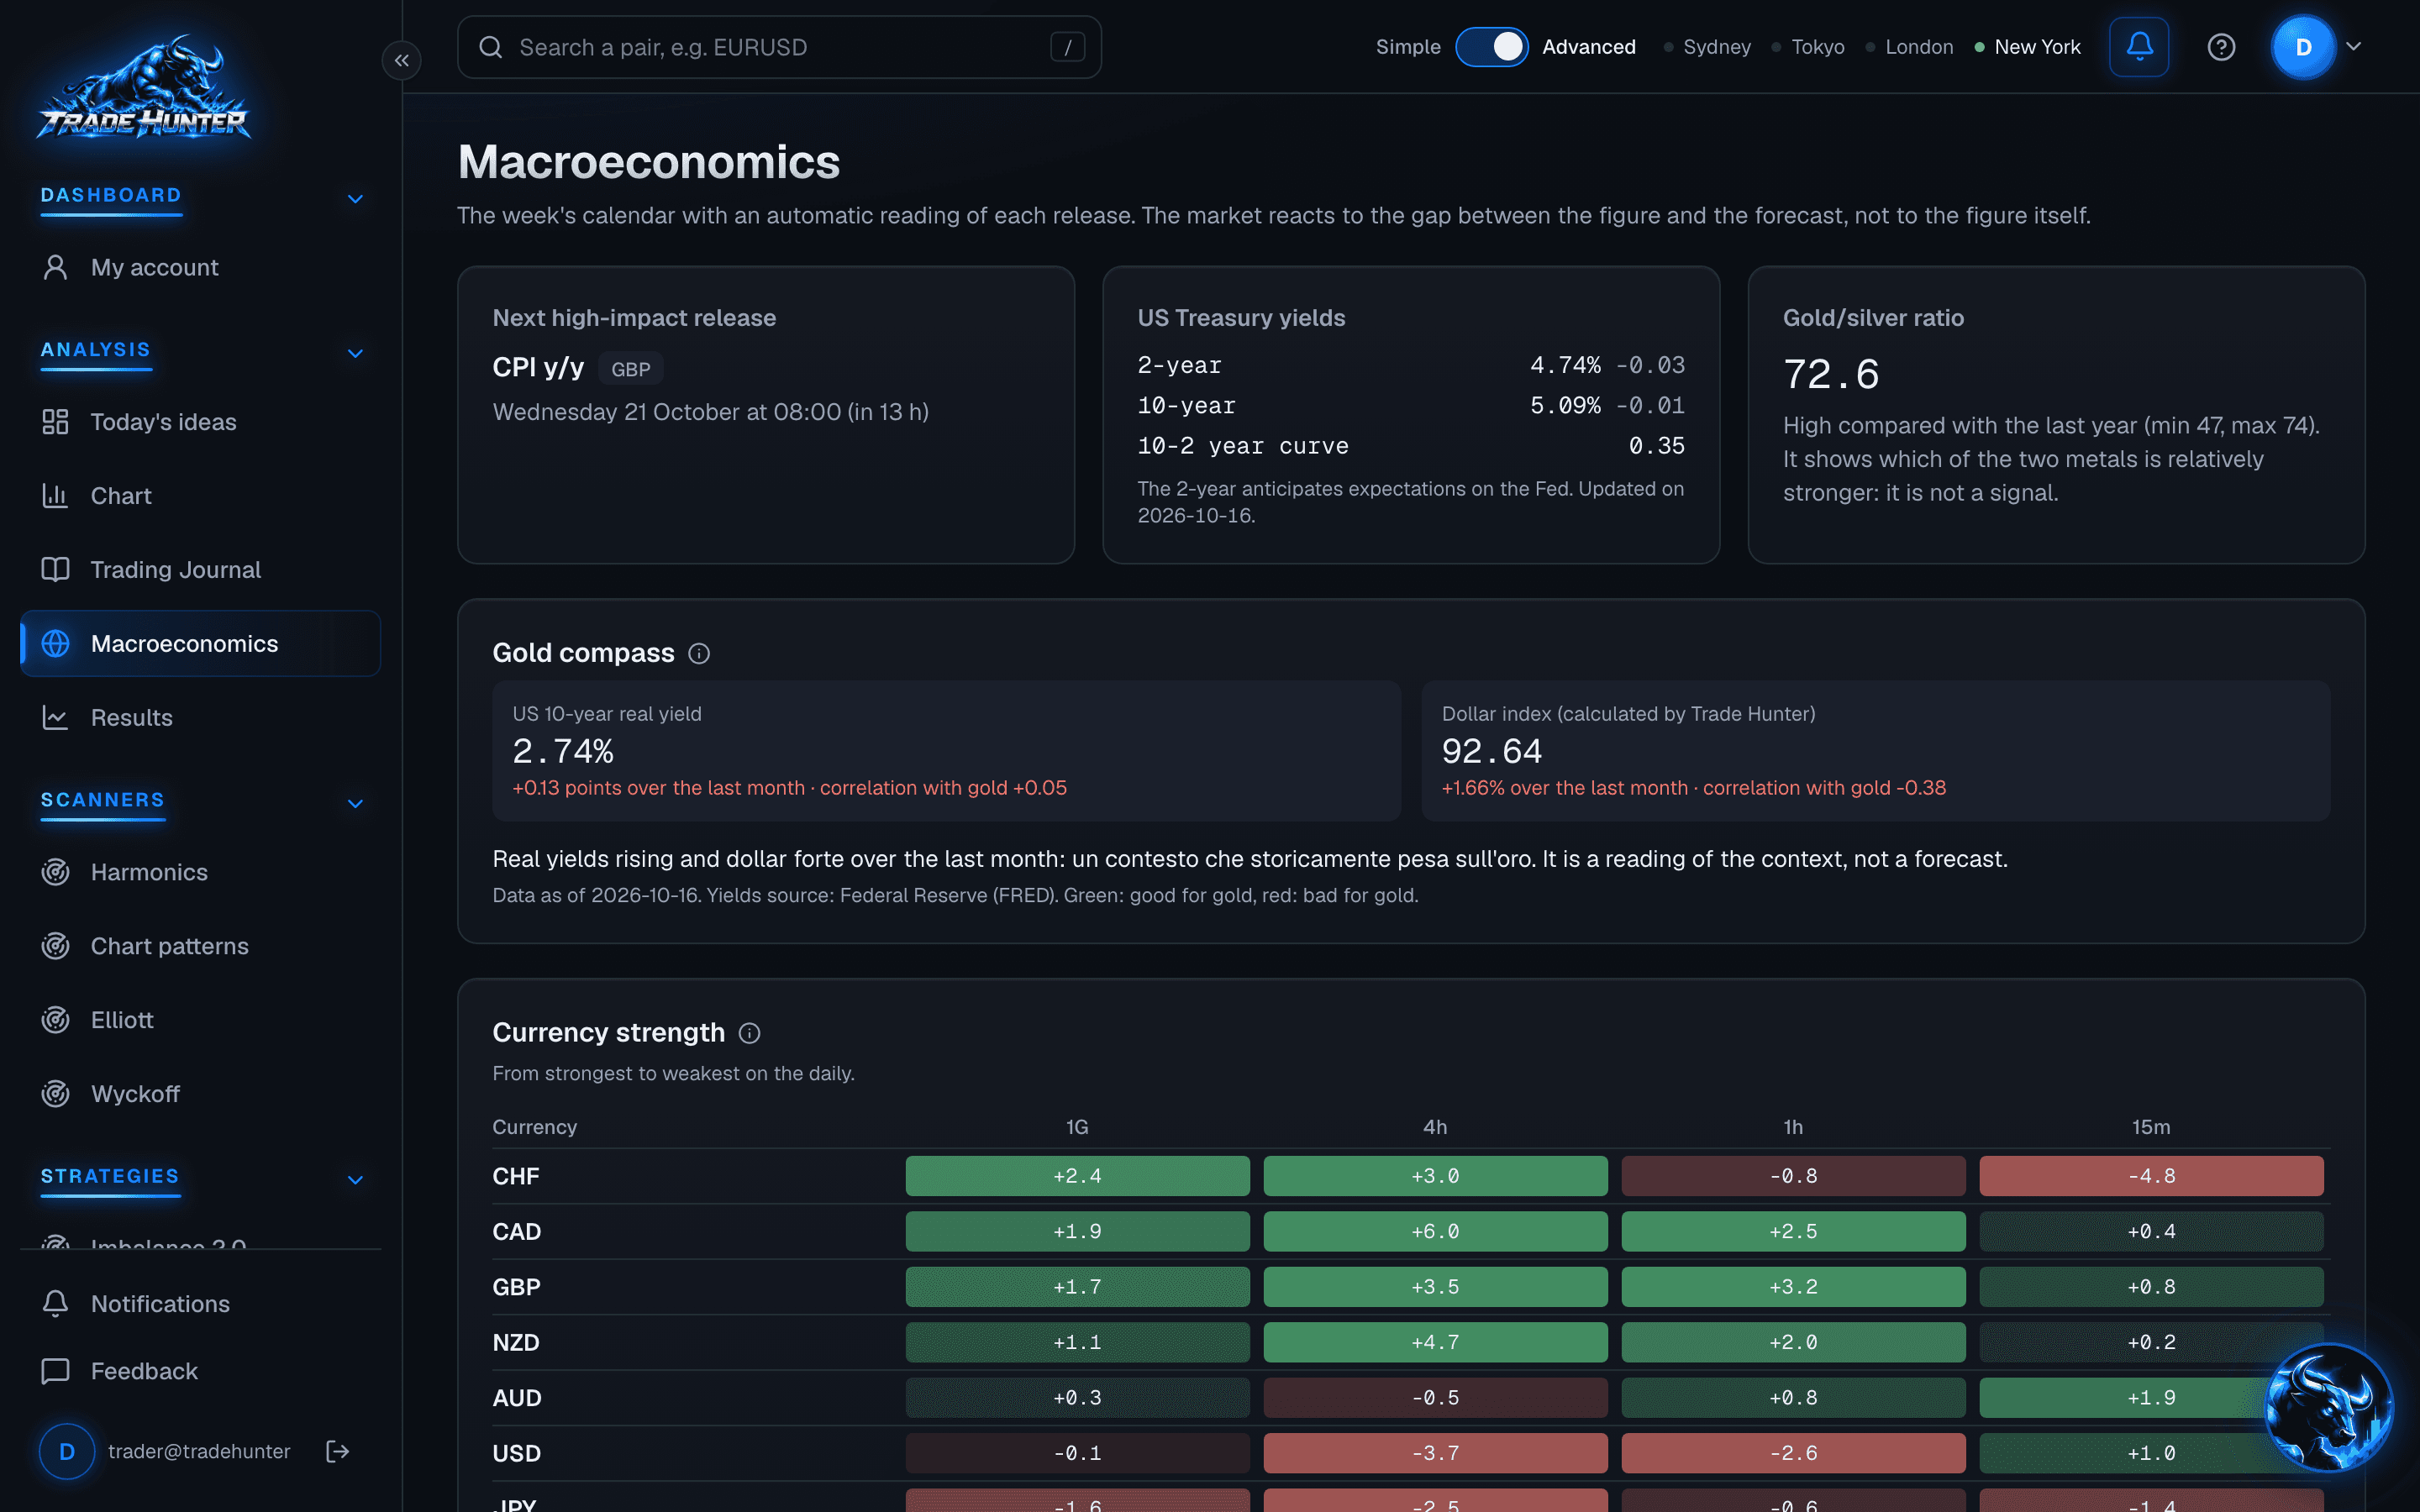Image resolution: width=2420 pixels, height=1512 pixels.
Task: Click the pair search field
Action: point(779,47)
